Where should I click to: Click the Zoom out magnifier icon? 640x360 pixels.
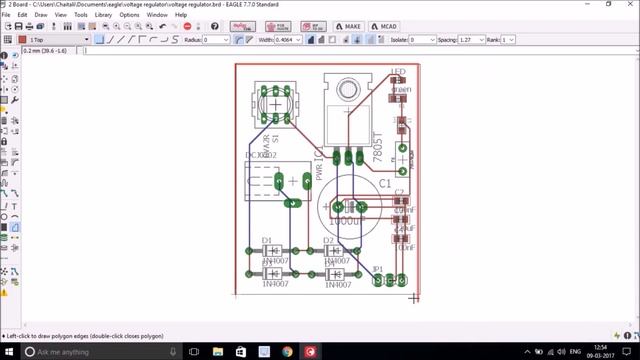[x=127, y=27]
